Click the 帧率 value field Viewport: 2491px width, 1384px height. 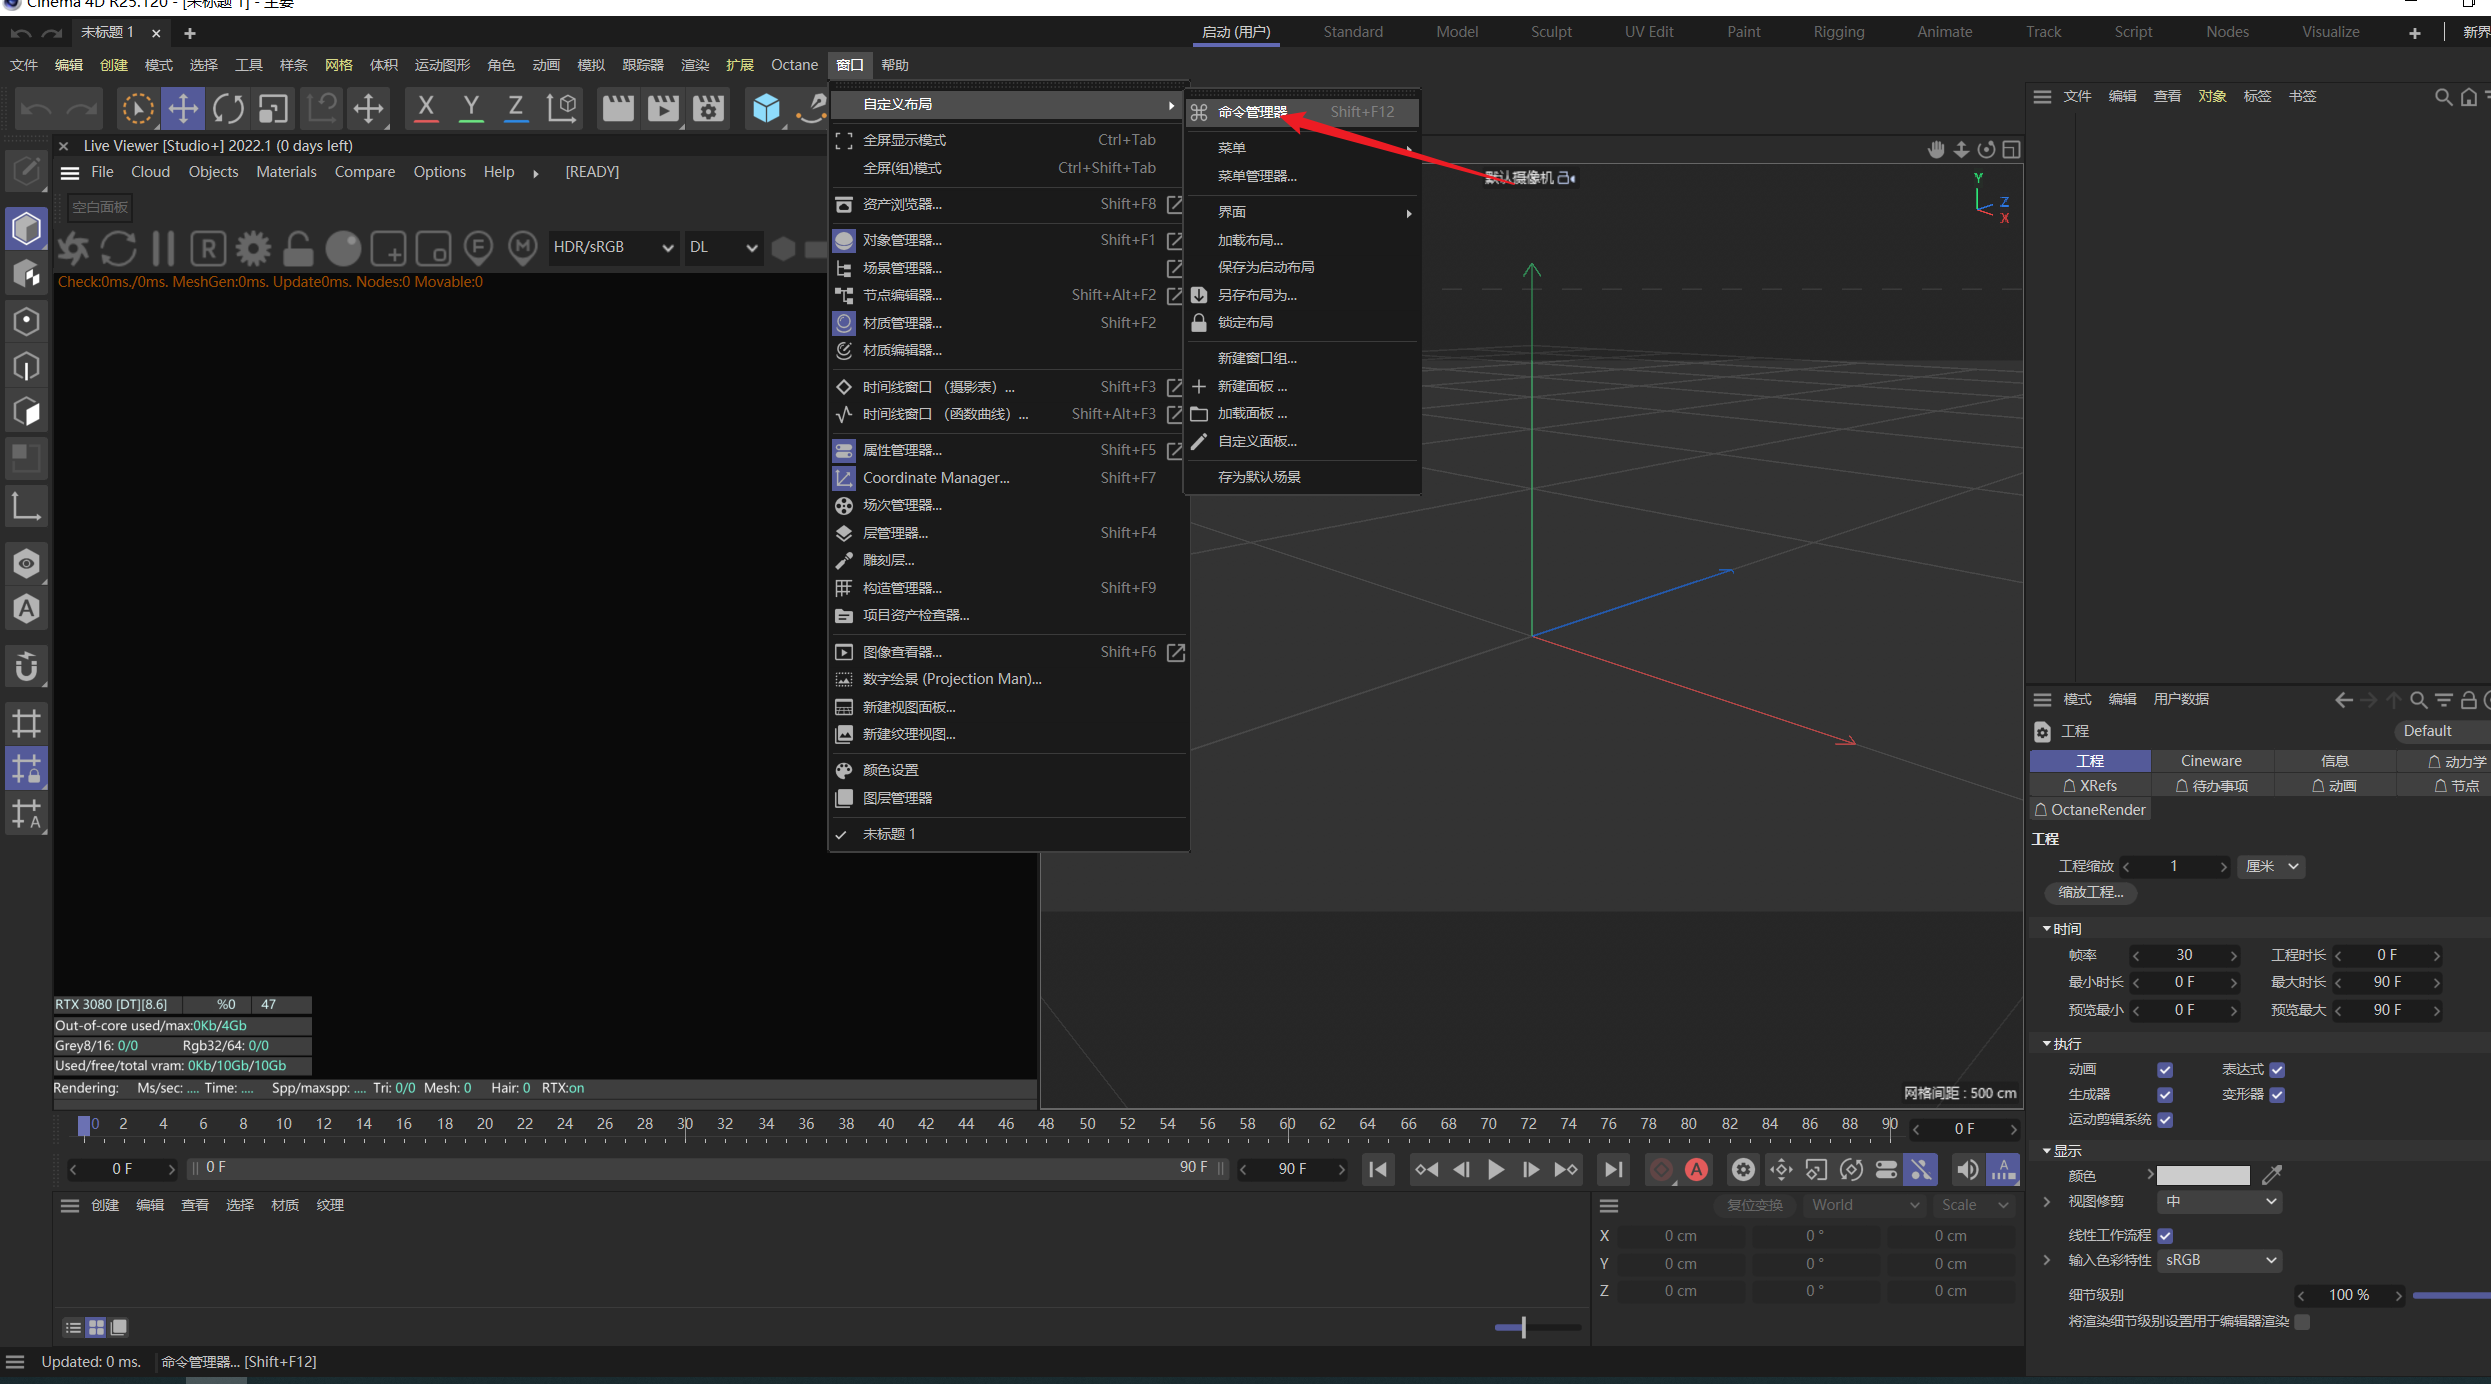click(x=2184, y=955)
